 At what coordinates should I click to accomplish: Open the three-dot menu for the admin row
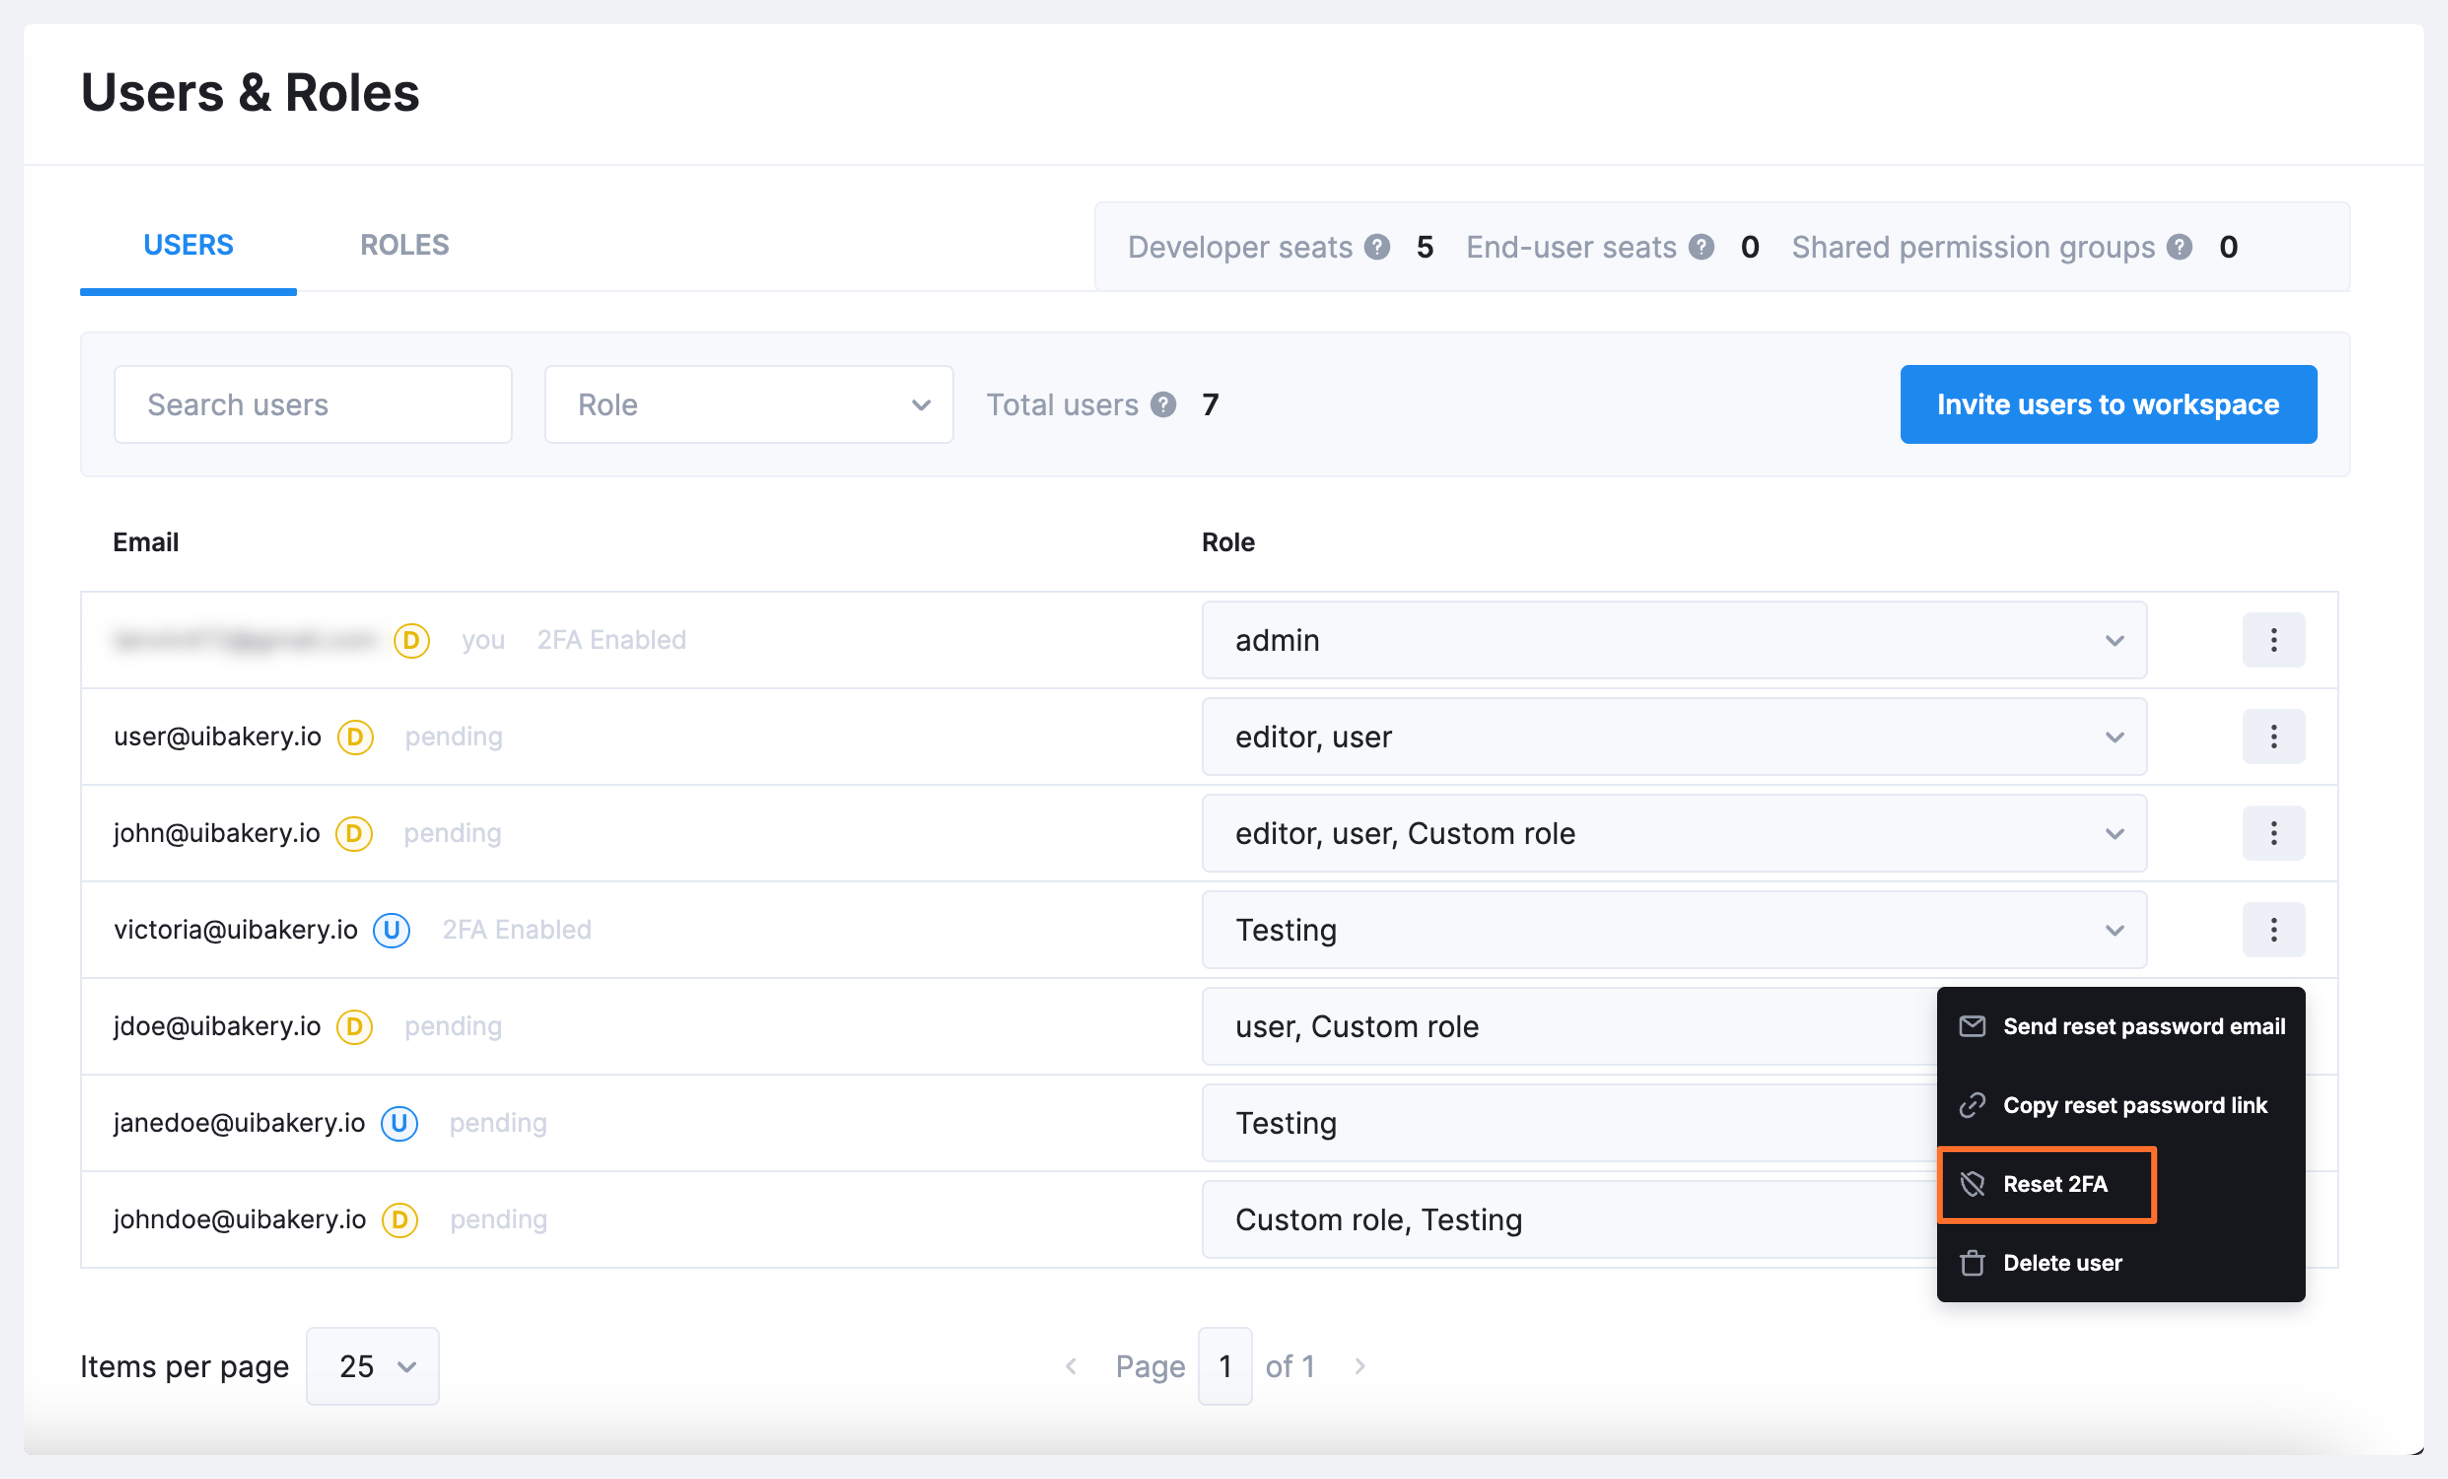(x=2273, y=640)
